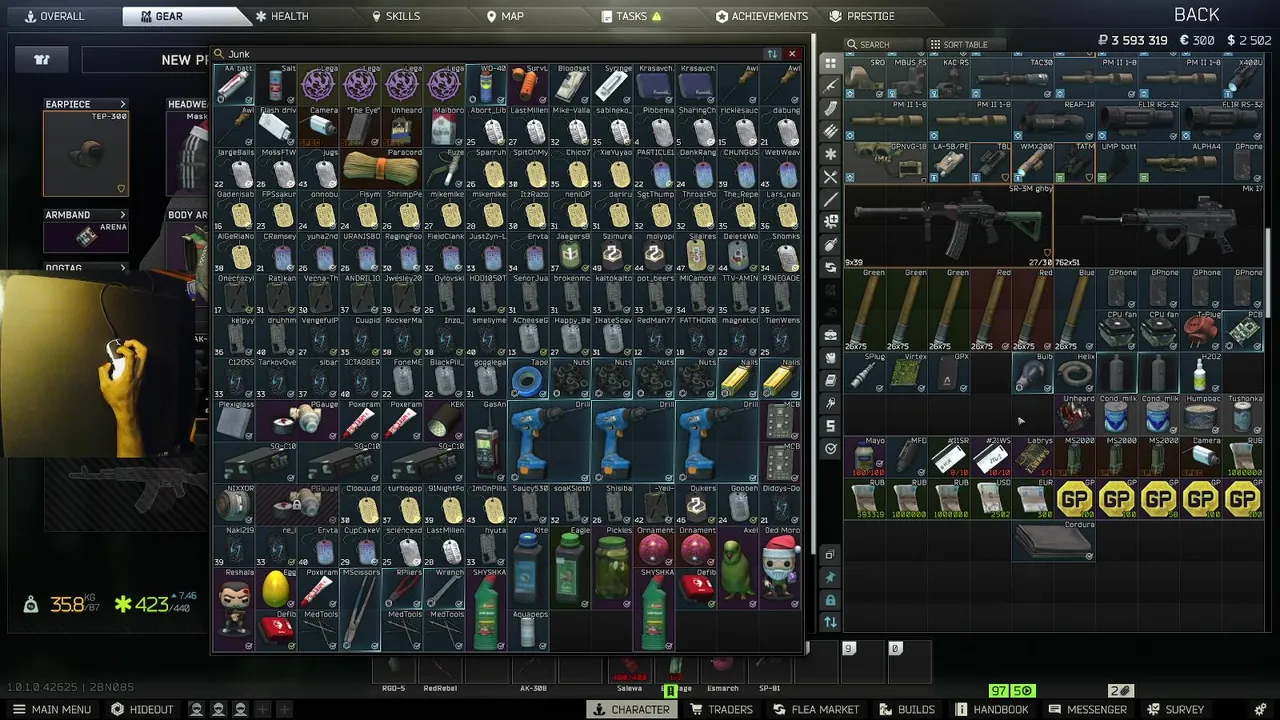This screenshot has width=1280, height=720.
Task: Toggle the stash lock icon
Action: (x=830, y=600)
